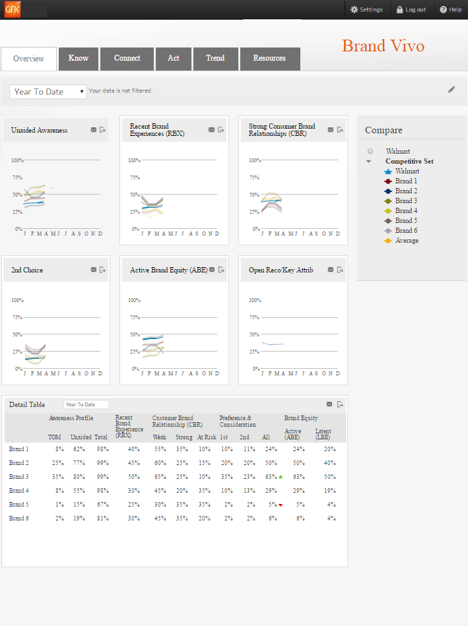Click Preference & Consideration group header
Screen dimensions: 468x626
tap(238, 421)
